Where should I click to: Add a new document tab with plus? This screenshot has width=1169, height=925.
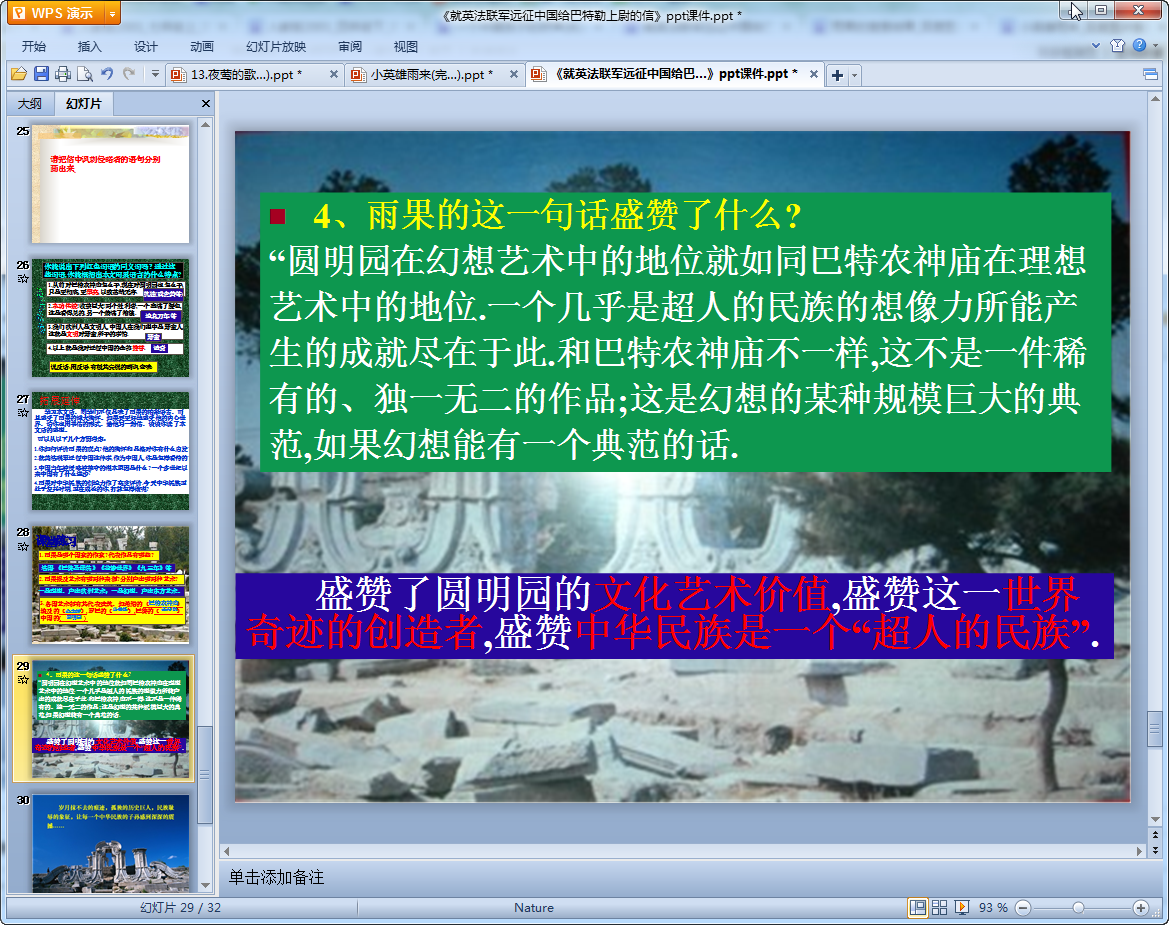coord(837,75)
